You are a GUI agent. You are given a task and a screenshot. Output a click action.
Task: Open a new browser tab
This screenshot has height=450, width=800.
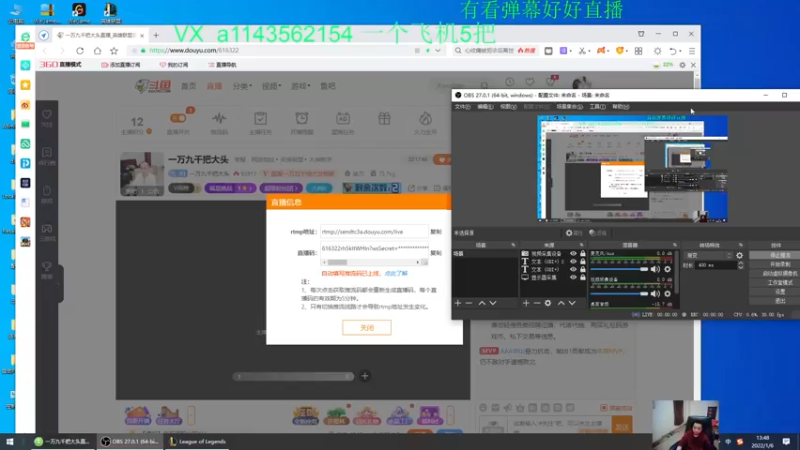click(156, 35)
